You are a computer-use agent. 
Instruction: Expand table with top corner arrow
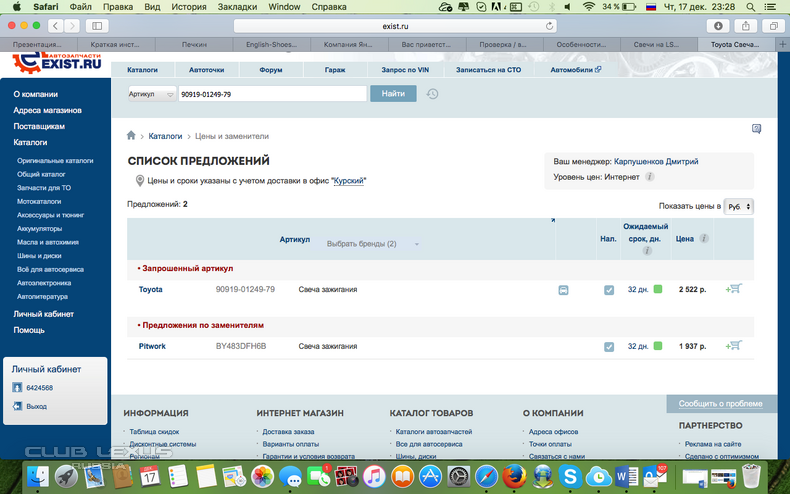click(x=552, y=220)
